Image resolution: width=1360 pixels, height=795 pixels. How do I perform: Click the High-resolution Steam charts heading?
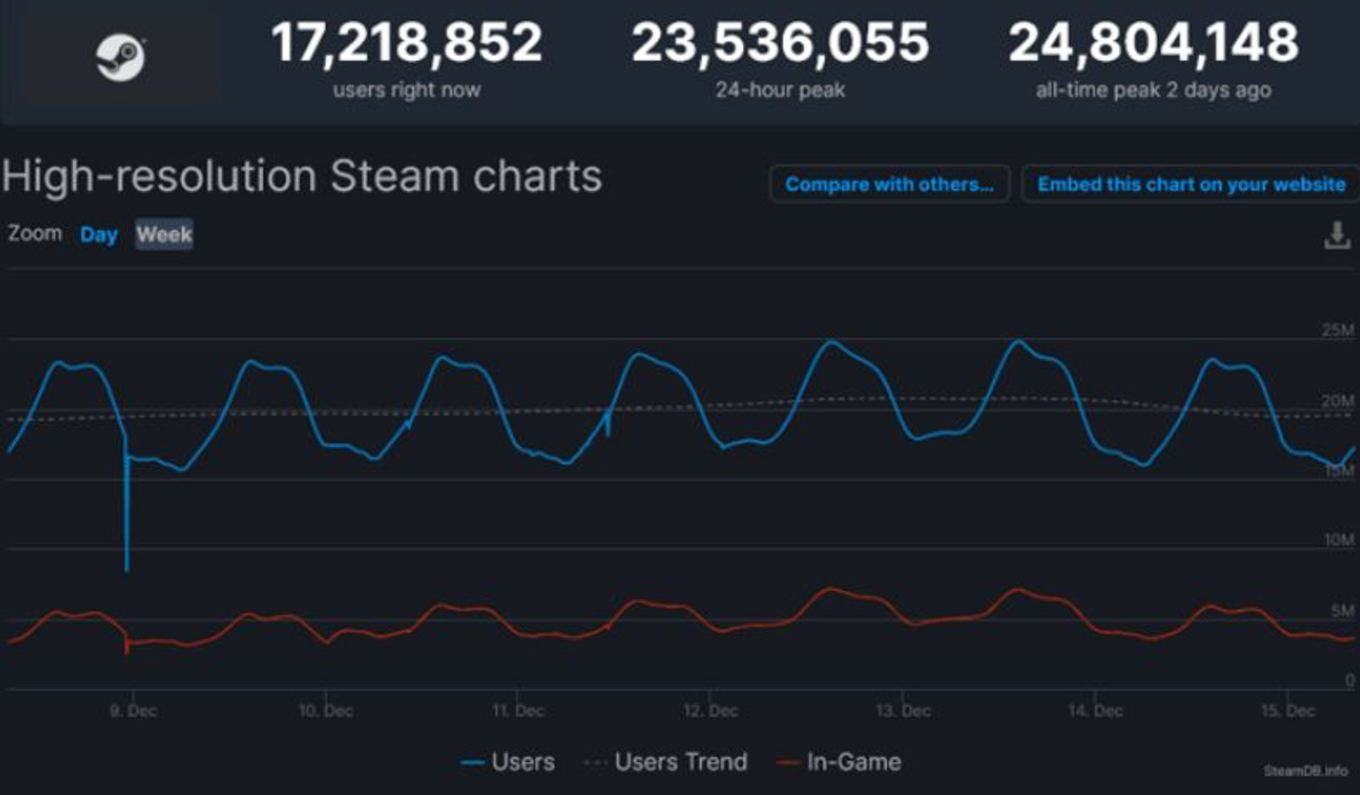coord(301,176)
